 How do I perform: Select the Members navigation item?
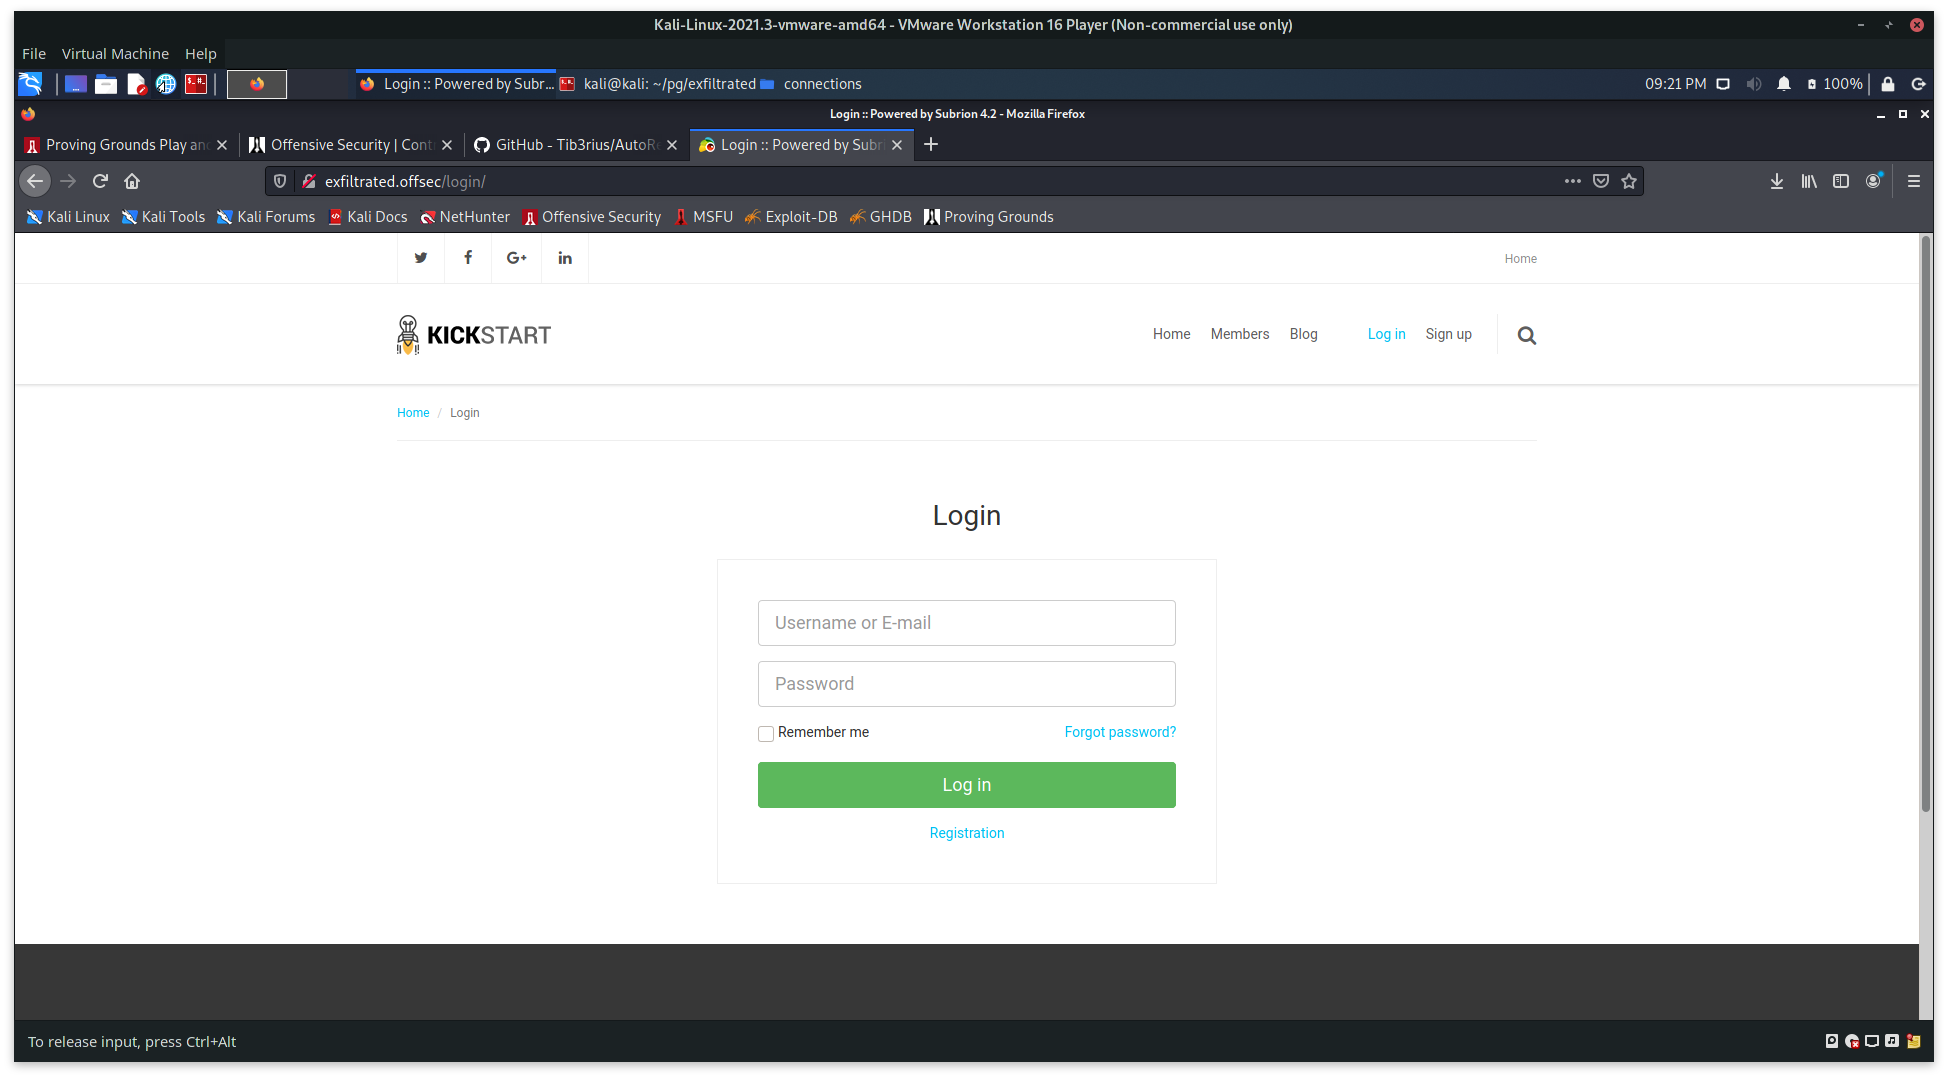[1240, 334]
